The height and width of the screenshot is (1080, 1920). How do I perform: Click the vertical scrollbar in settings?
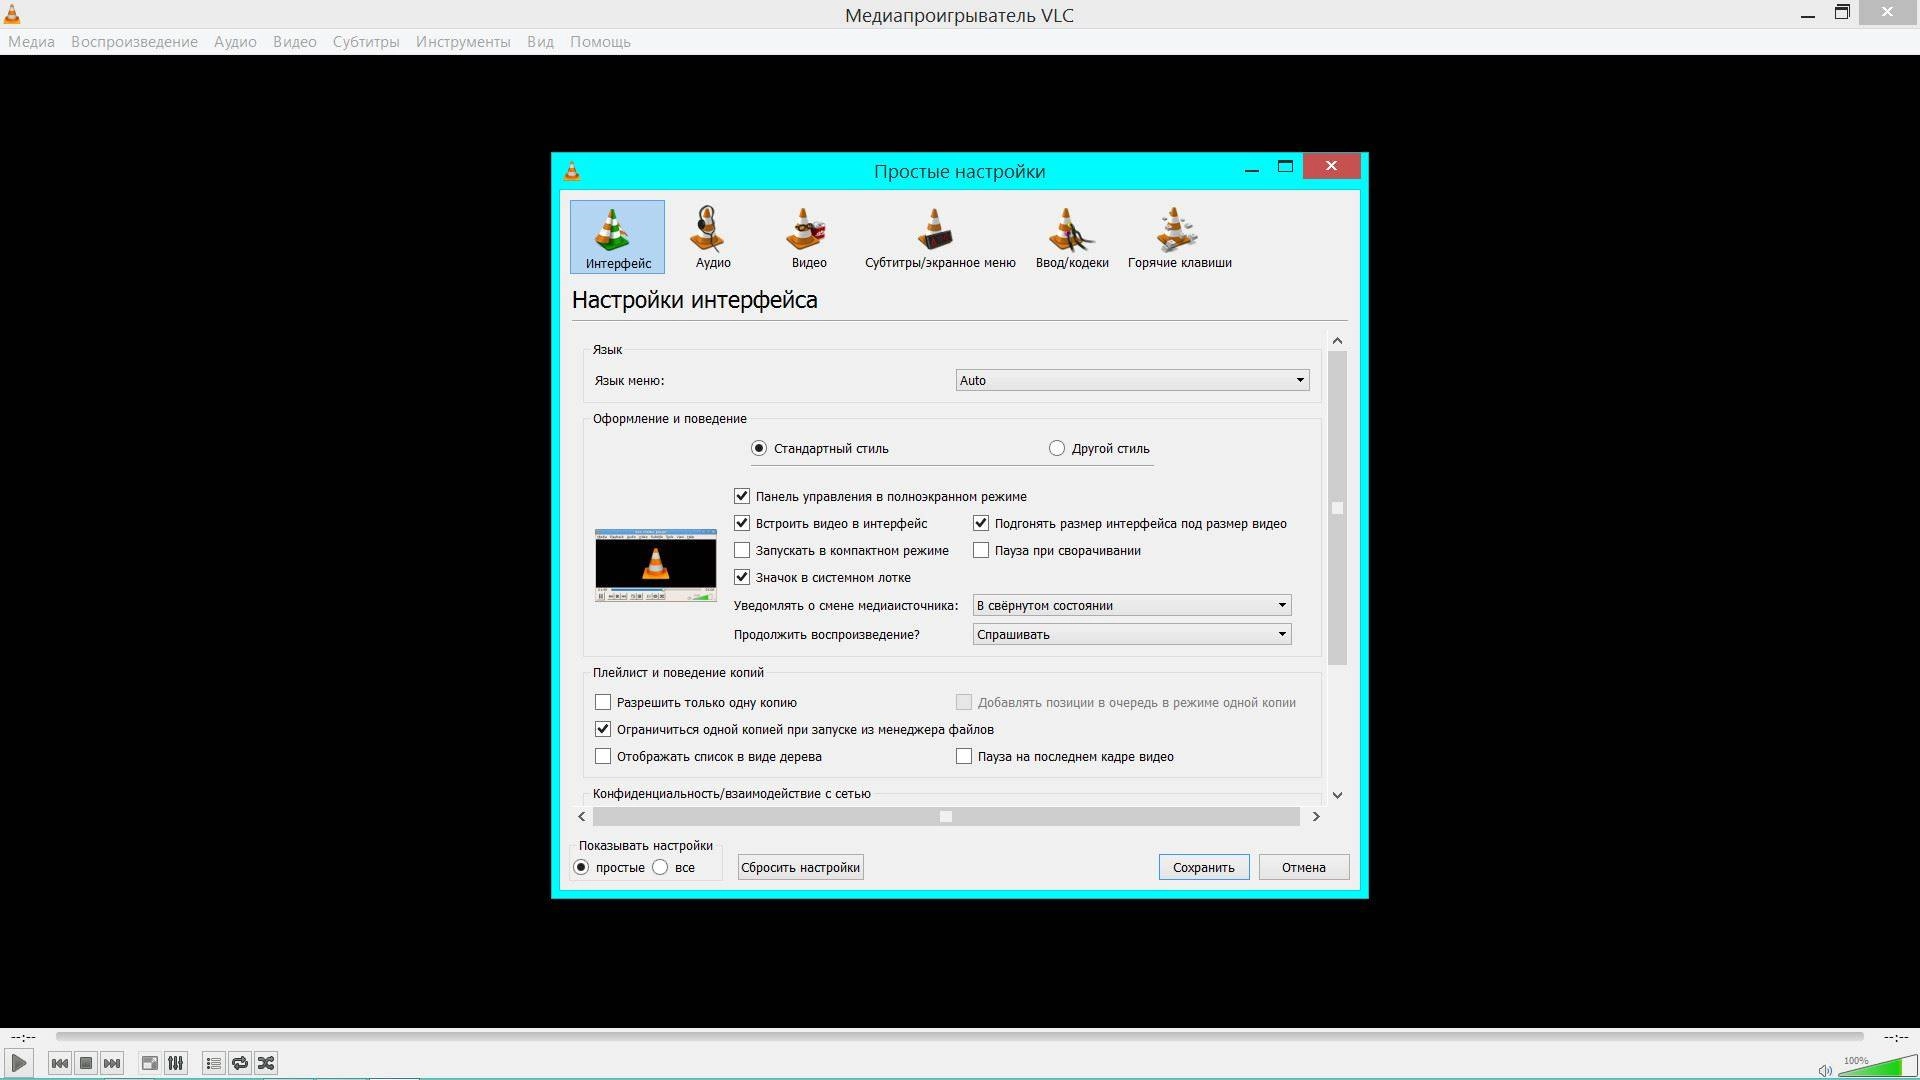click(x=1337, y=508)
